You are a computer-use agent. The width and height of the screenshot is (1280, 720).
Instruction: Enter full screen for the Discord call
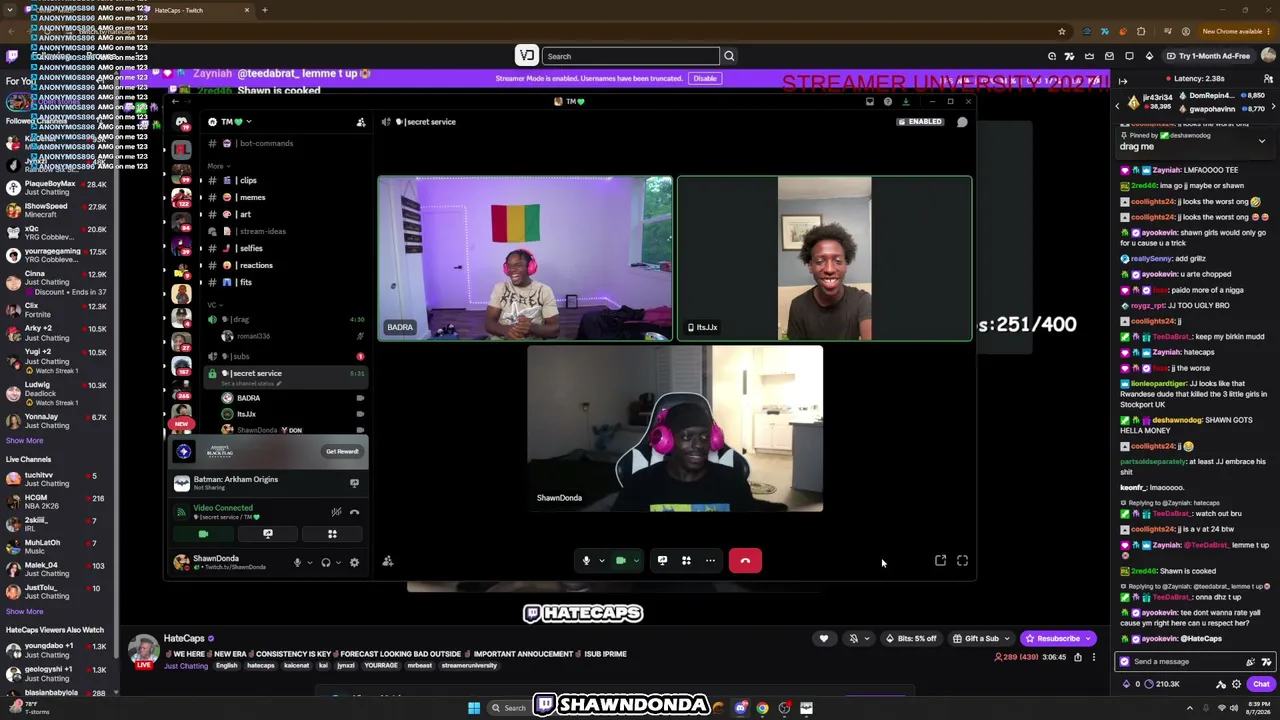[962, 561]
